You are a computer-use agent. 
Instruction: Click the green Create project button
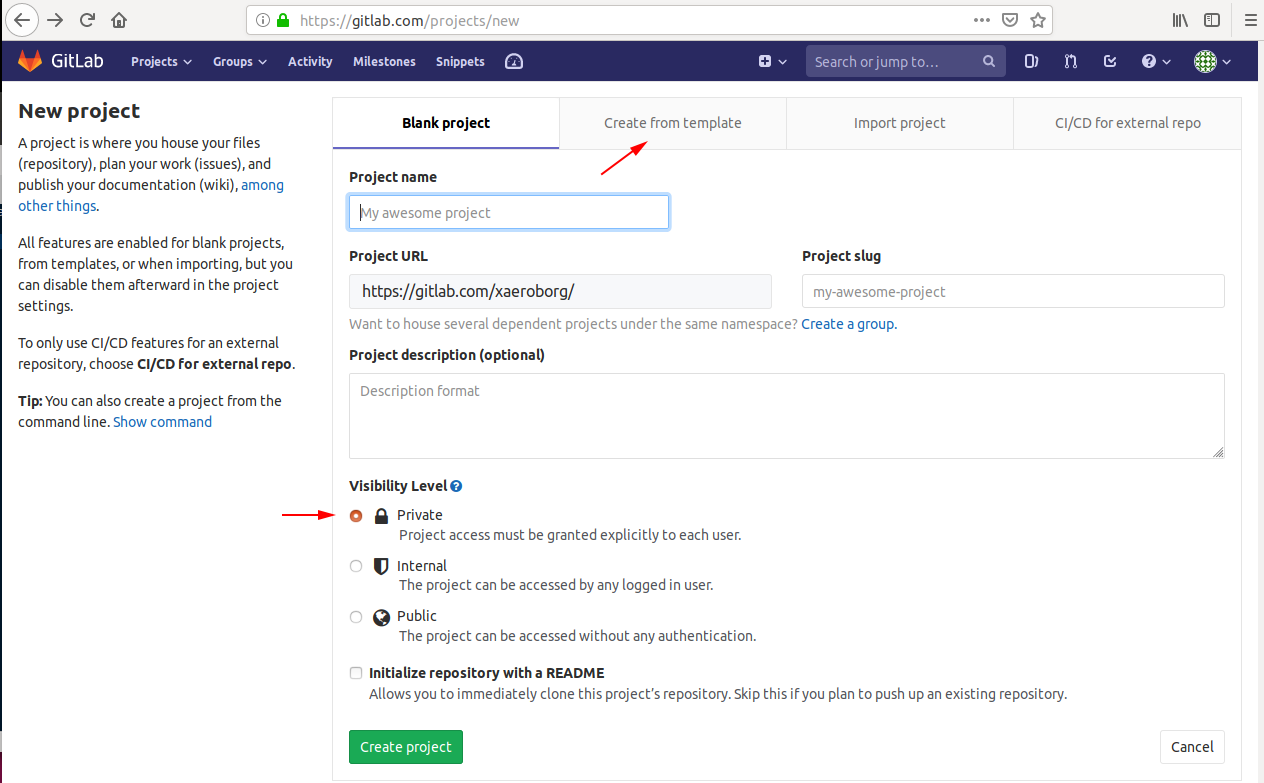coord(405,746)
